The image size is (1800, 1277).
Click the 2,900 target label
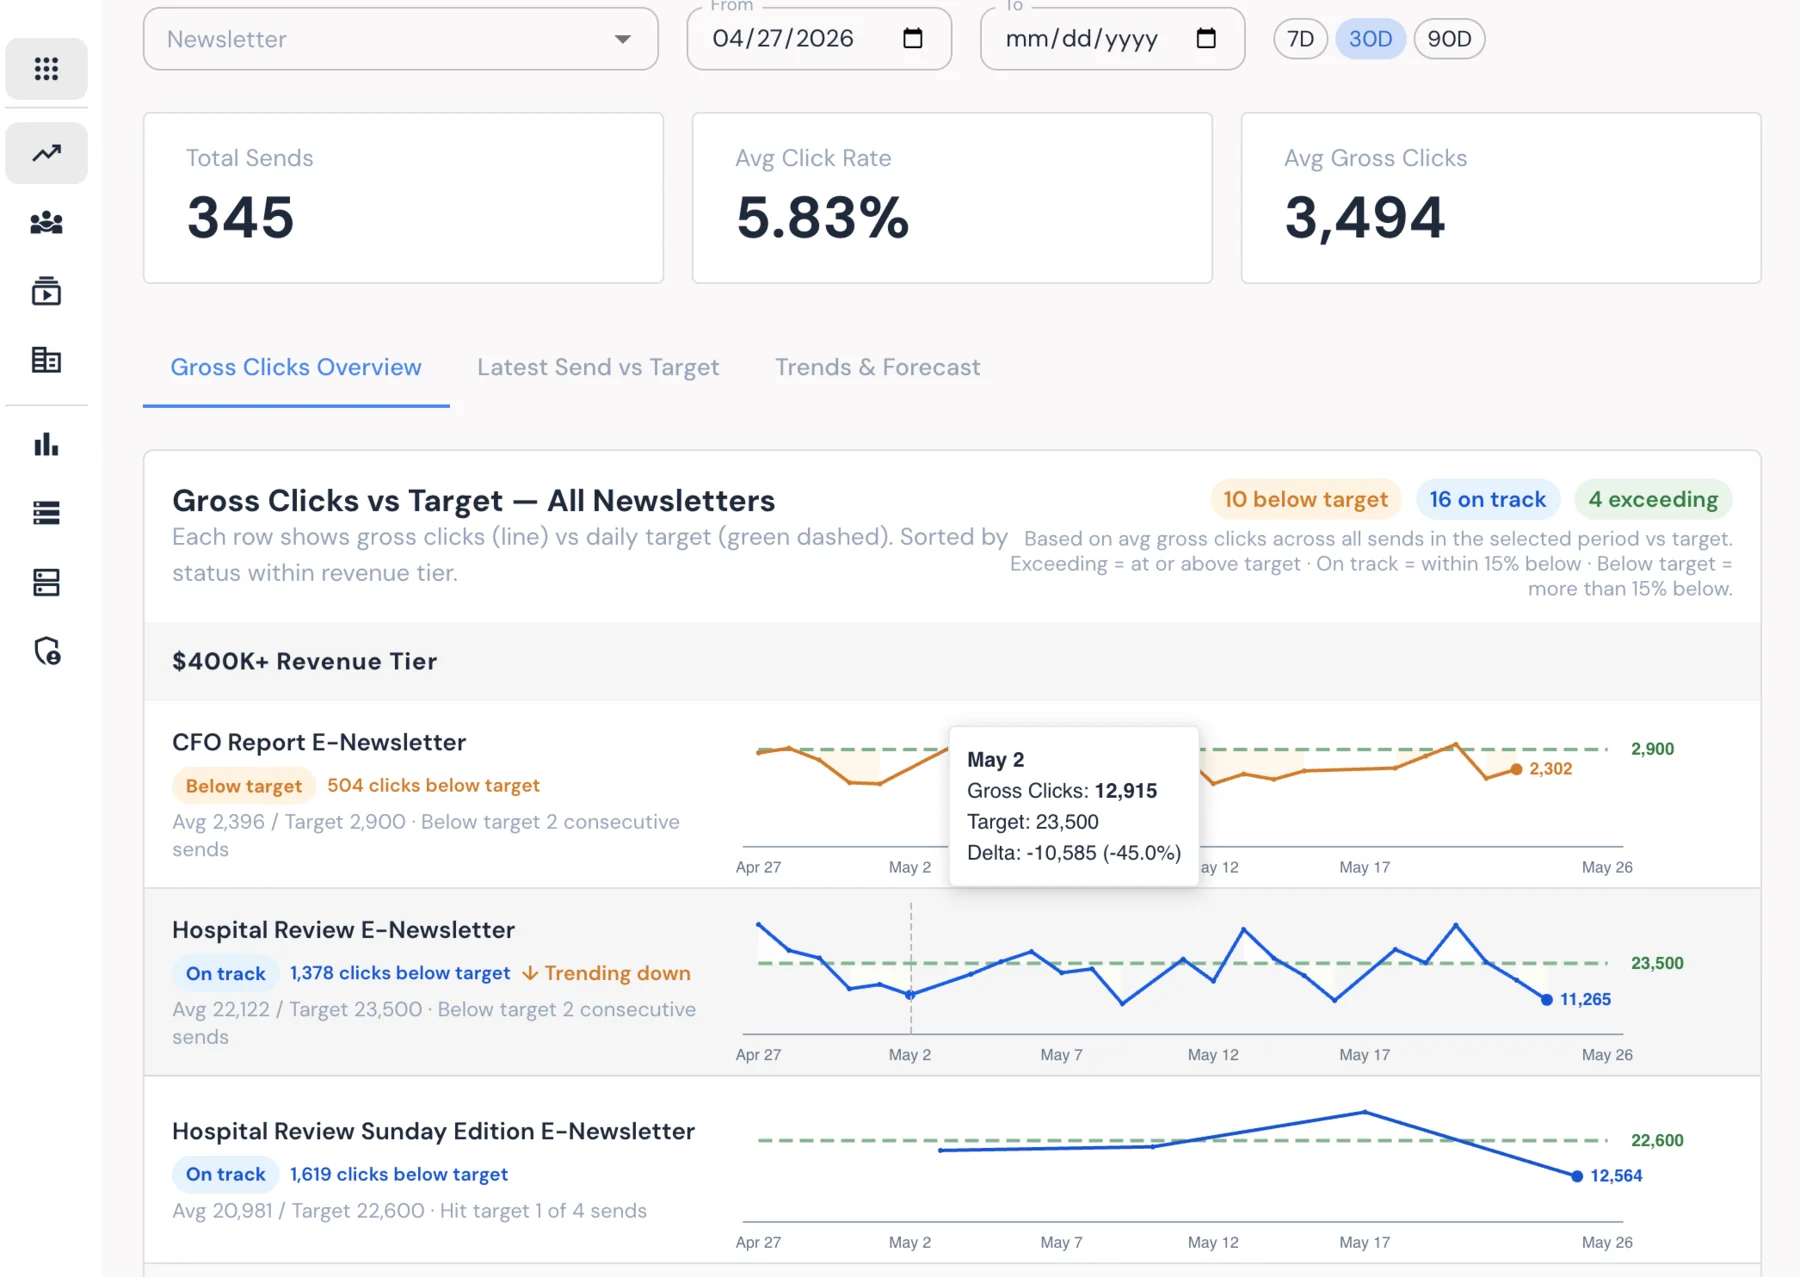click(x=1652, y=749)
